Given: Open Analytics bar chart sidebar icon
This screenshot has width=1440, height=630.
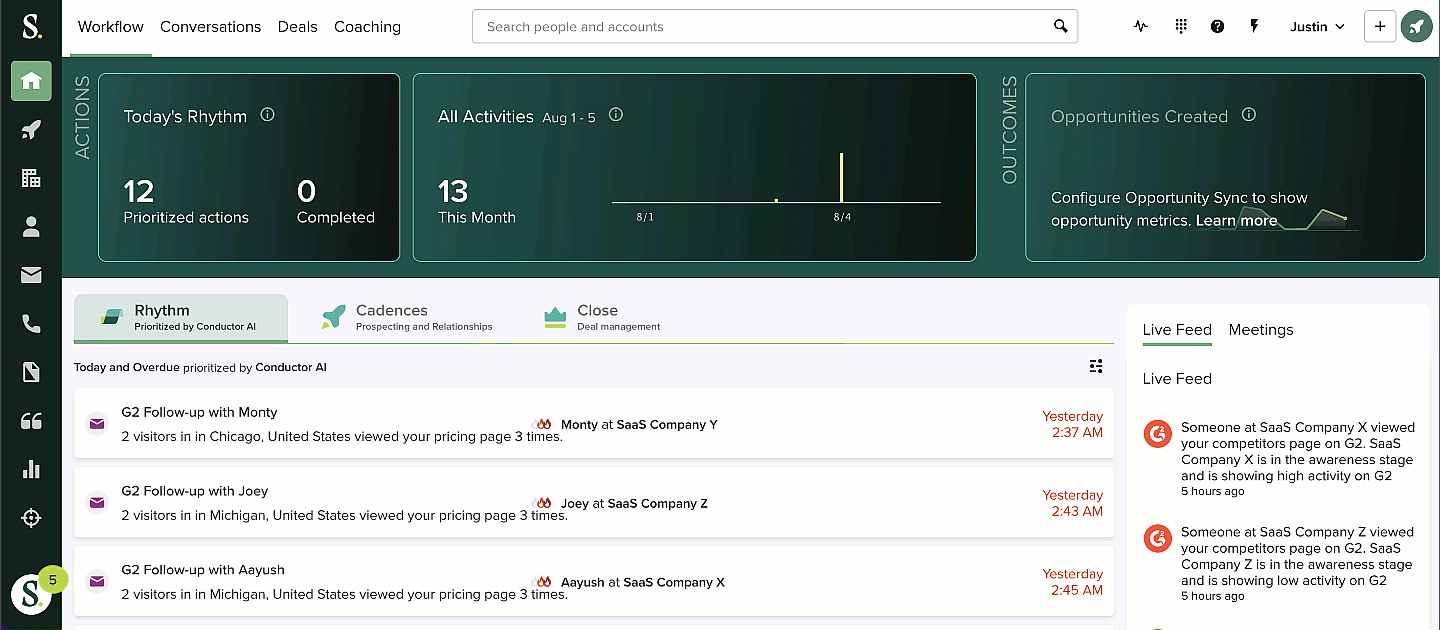Looking at the screenshot, I should click(31, 469).
